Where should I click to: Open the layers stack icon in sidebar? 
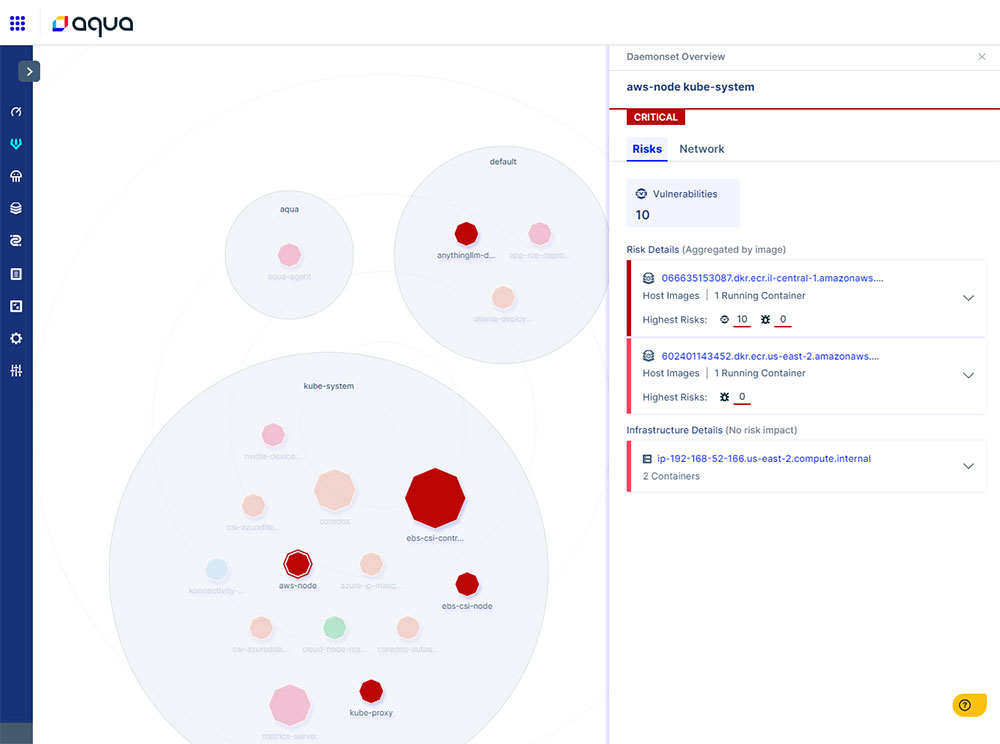tap(16, 208)
